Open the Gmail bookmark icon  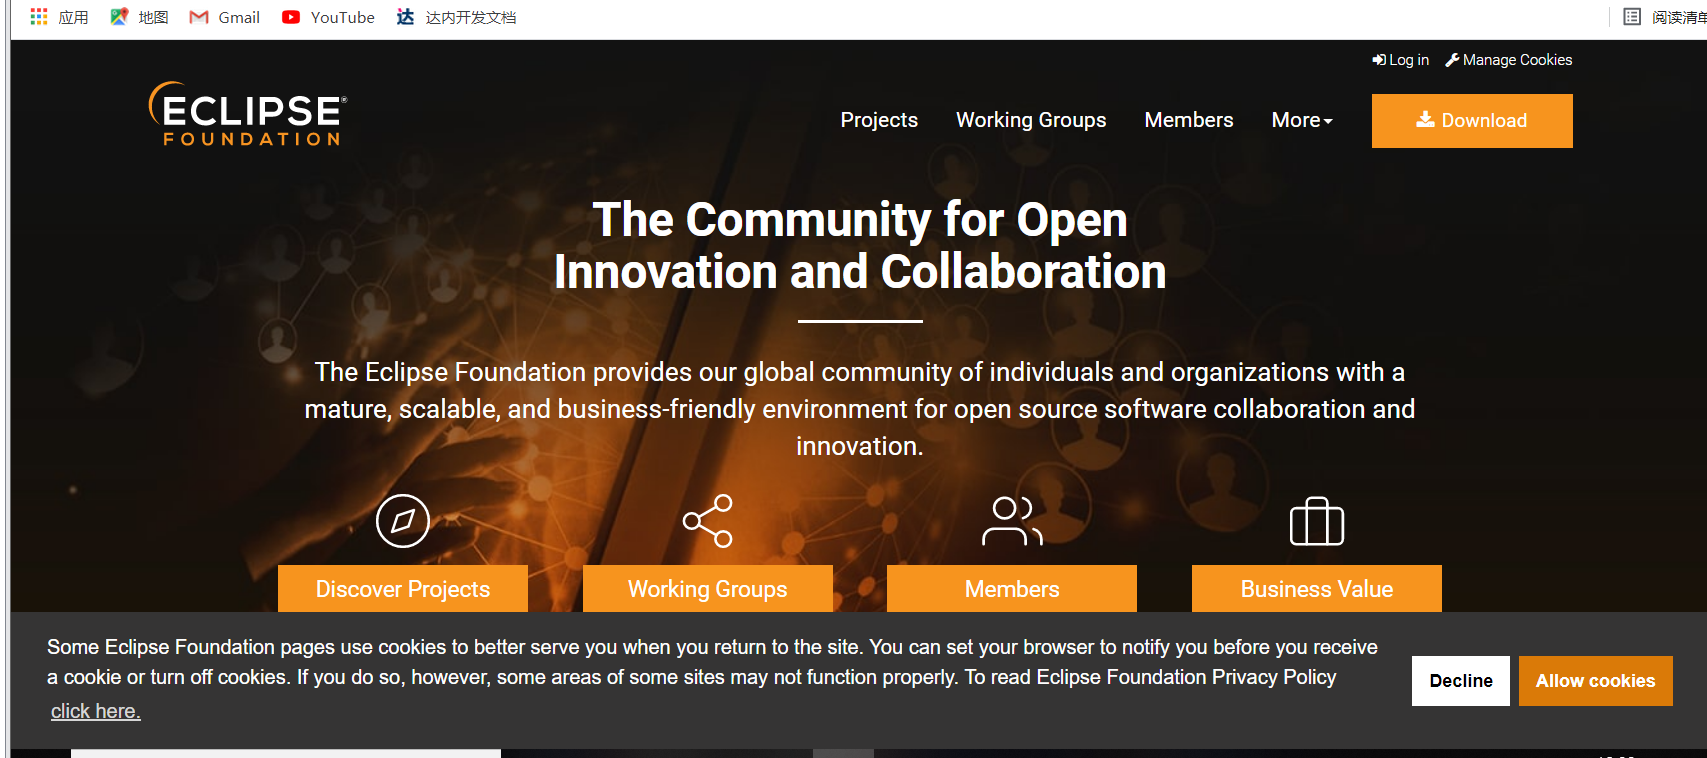point(199,17)
